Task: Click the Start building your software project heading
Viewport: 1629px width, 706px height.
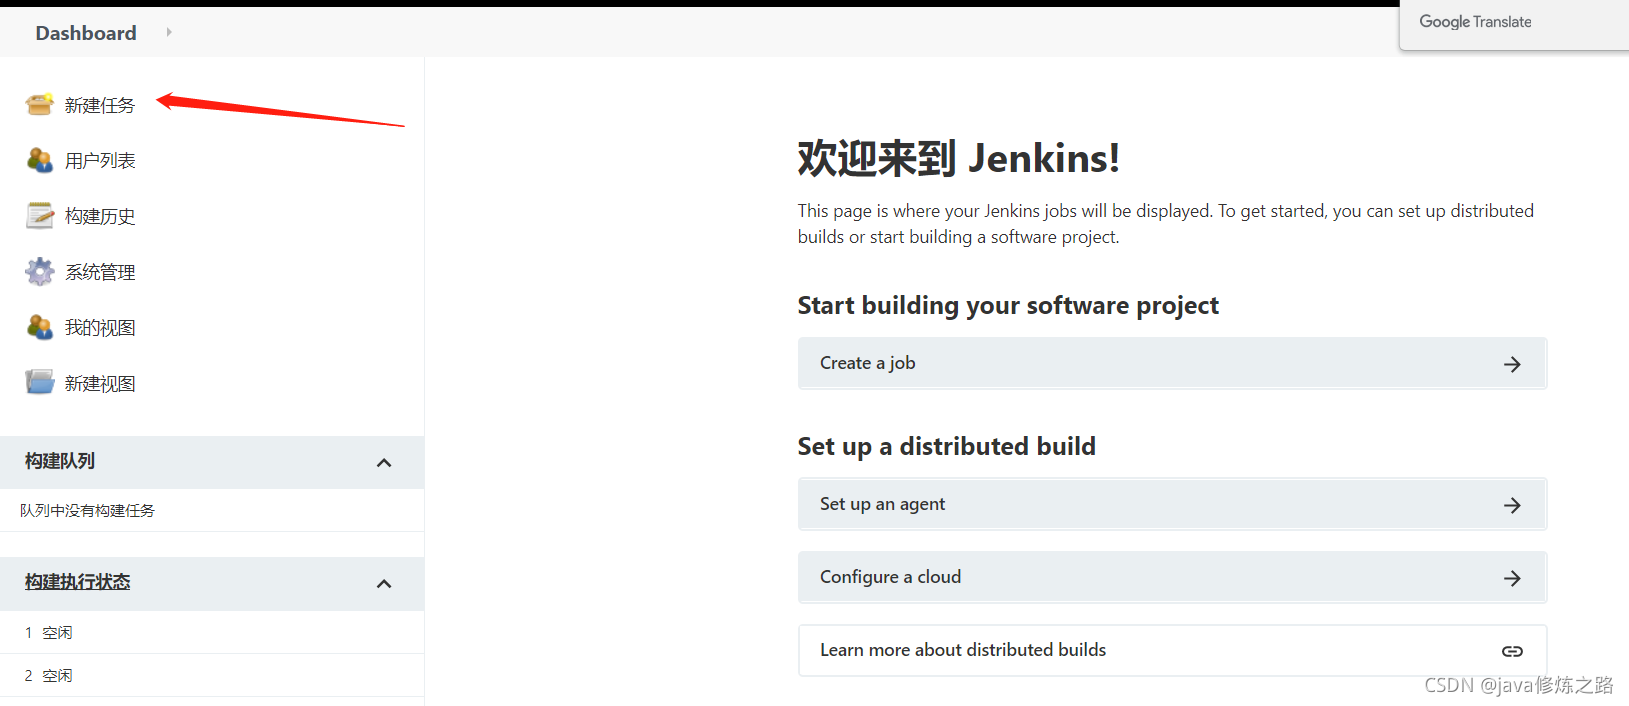Action: point(1008,305)
